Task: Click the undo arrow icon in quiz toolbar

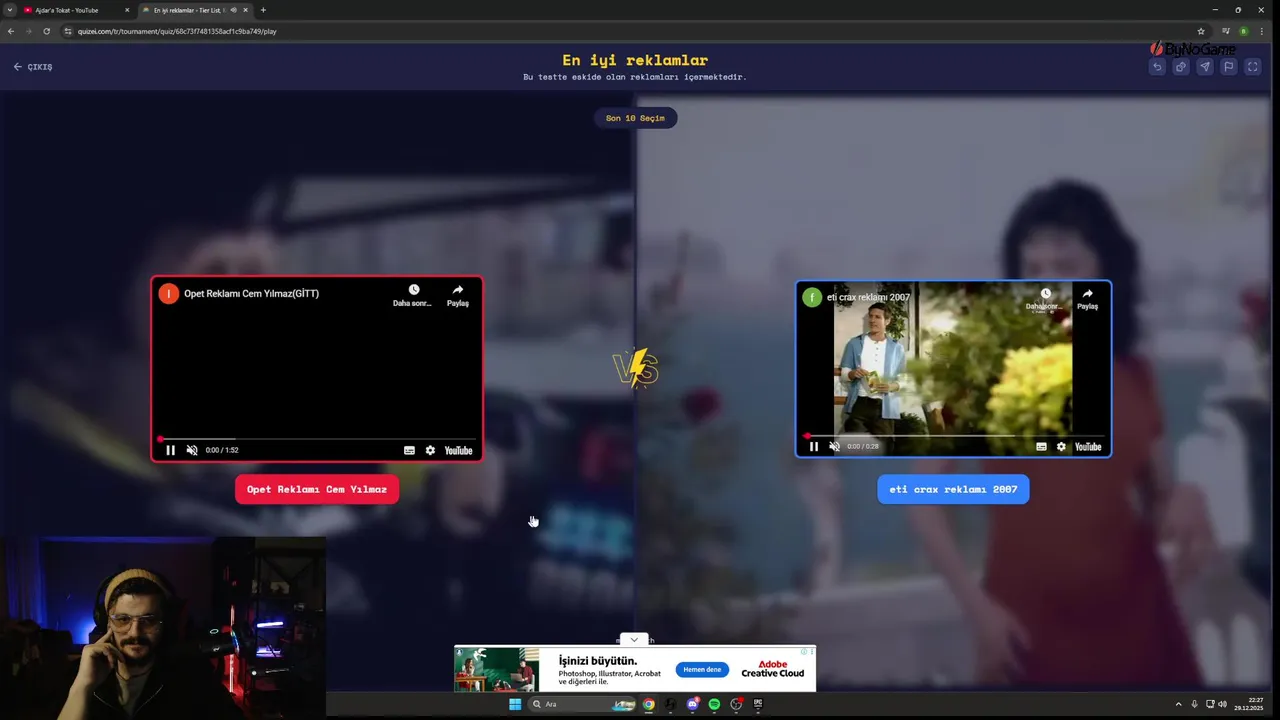Action: (x=1157, y=67)
